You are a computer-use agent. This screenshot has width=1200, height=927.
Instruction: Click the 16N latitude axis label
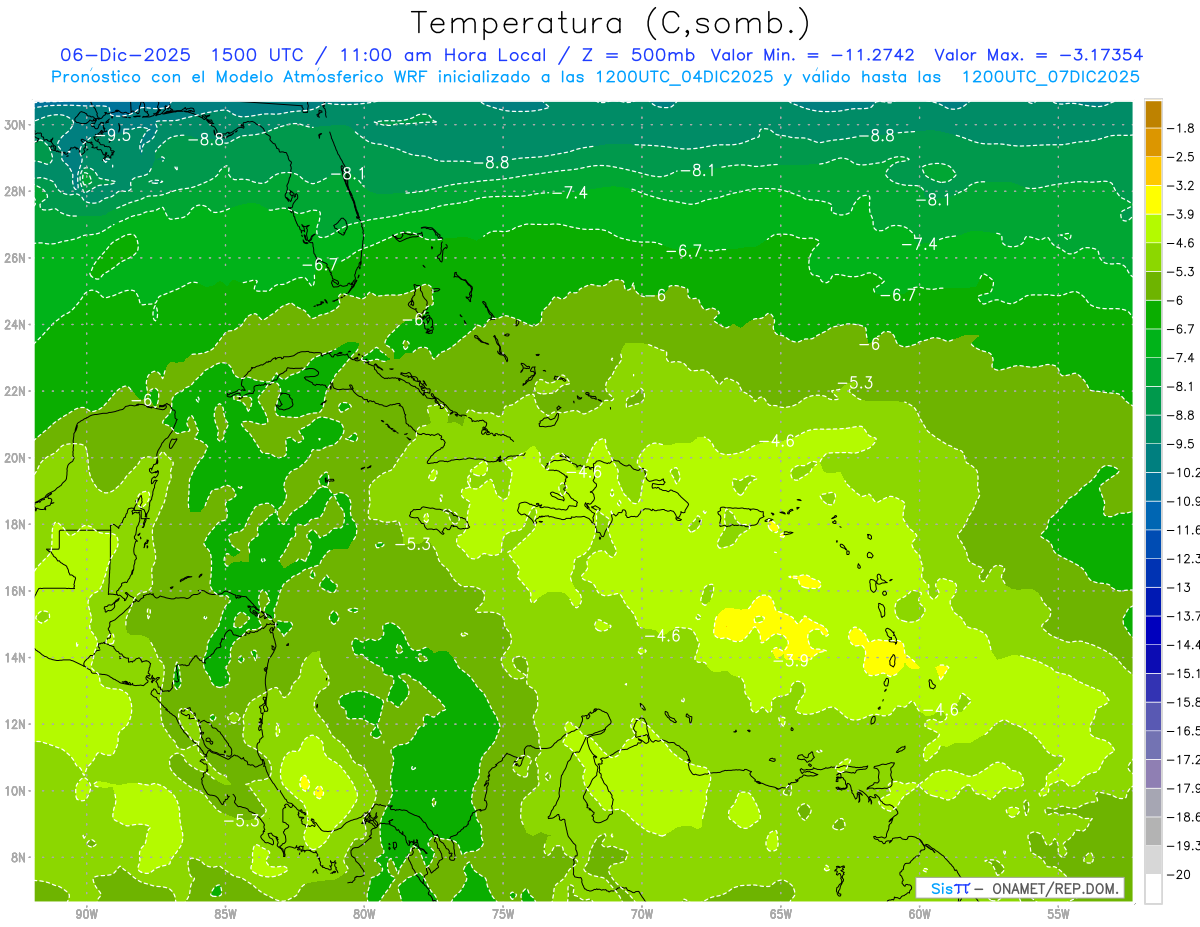pyautogui.click(x=16, y=591)
